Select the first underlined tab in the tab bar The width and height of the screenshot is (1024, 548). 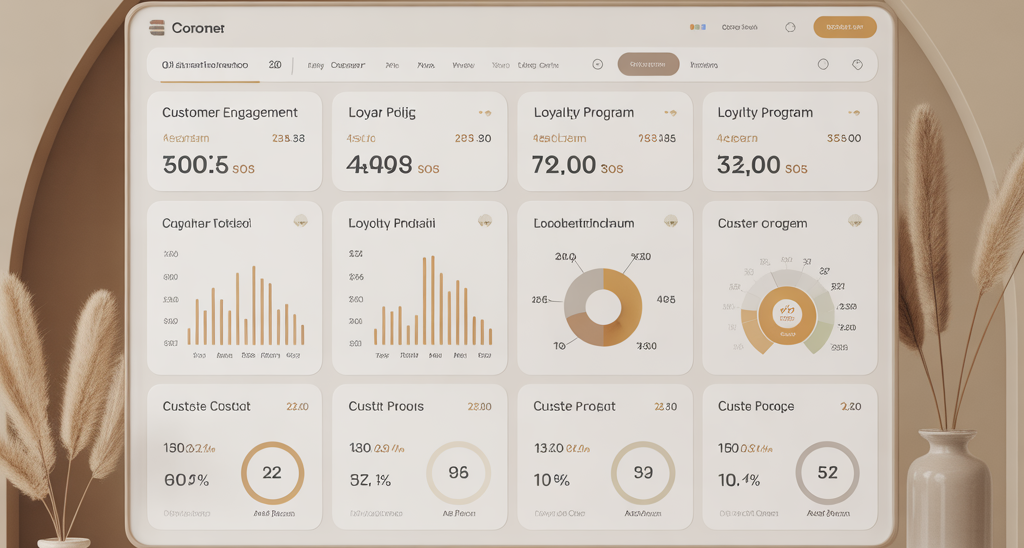click(205, 65)
